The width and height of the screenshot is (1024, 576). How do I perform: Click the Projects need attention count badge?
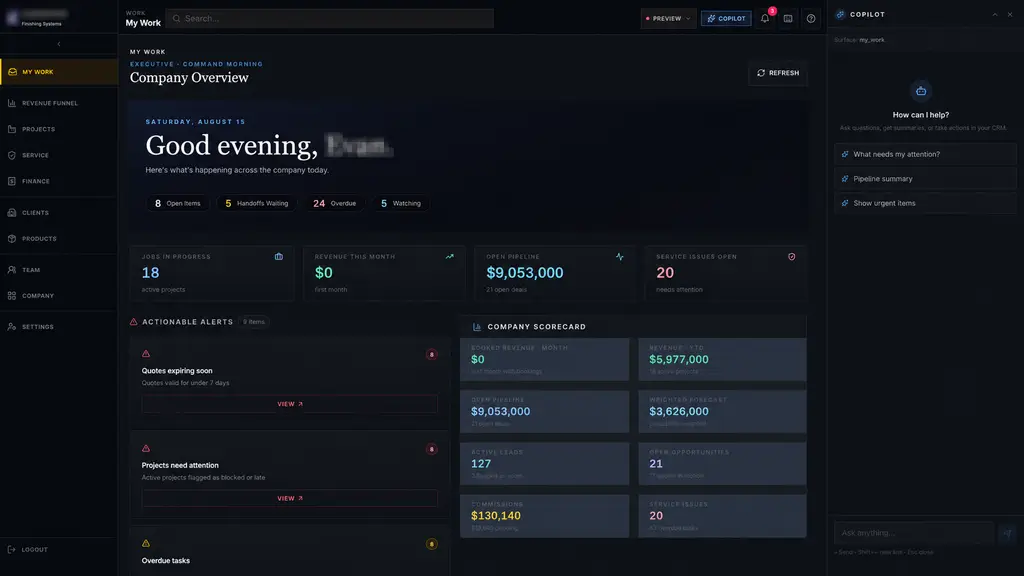pos(432,449)
